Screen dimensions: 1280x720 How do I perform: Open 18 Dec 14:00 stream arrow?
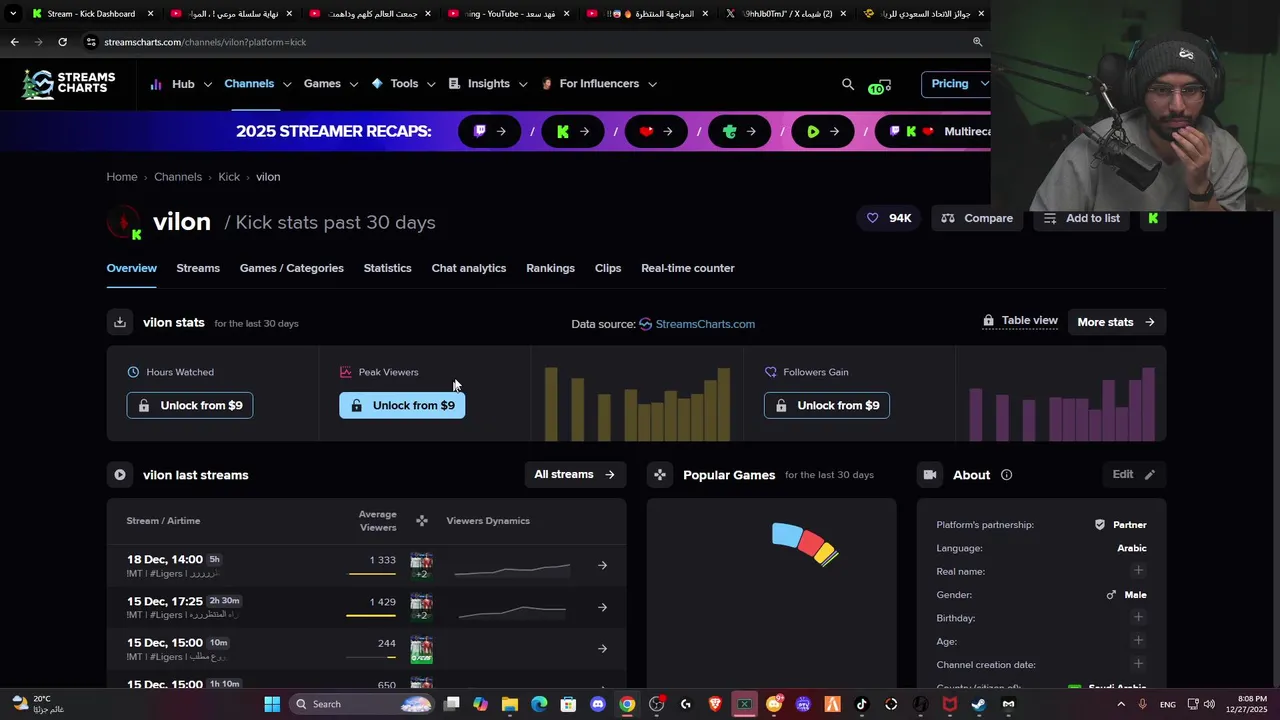coord(602,565)
